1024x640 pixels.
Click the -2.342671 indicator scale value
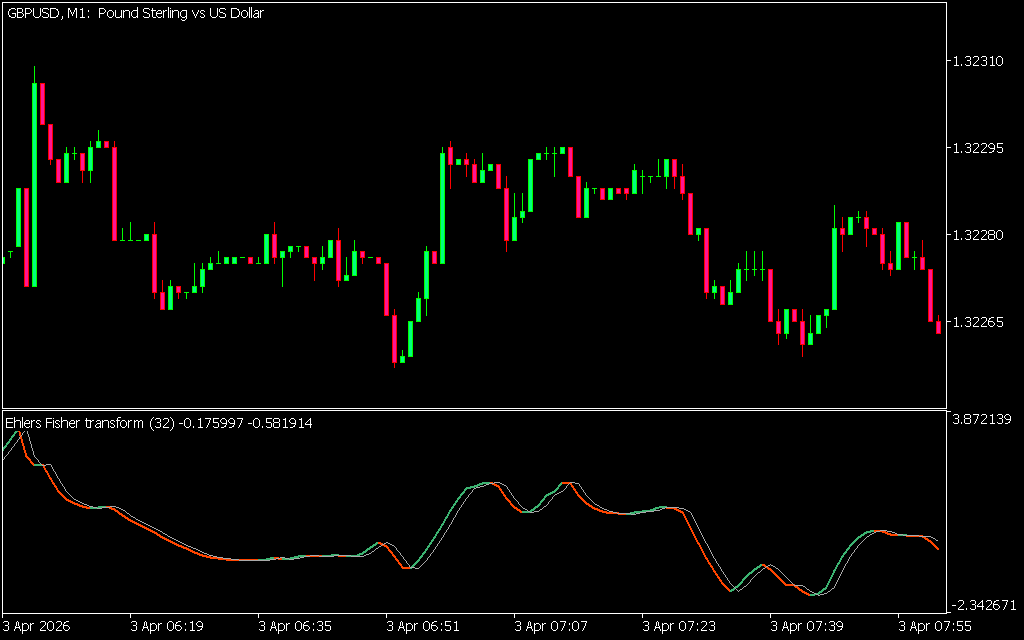984,605
